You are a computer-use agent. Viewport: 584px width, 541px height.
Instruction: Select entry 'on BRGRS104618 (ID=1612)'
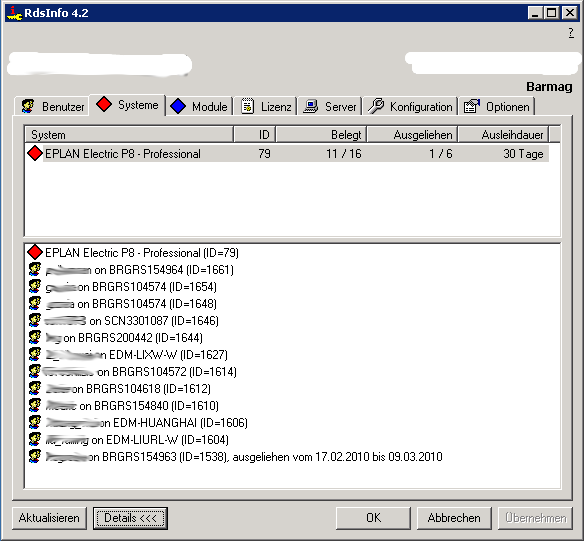click(141, 389)
